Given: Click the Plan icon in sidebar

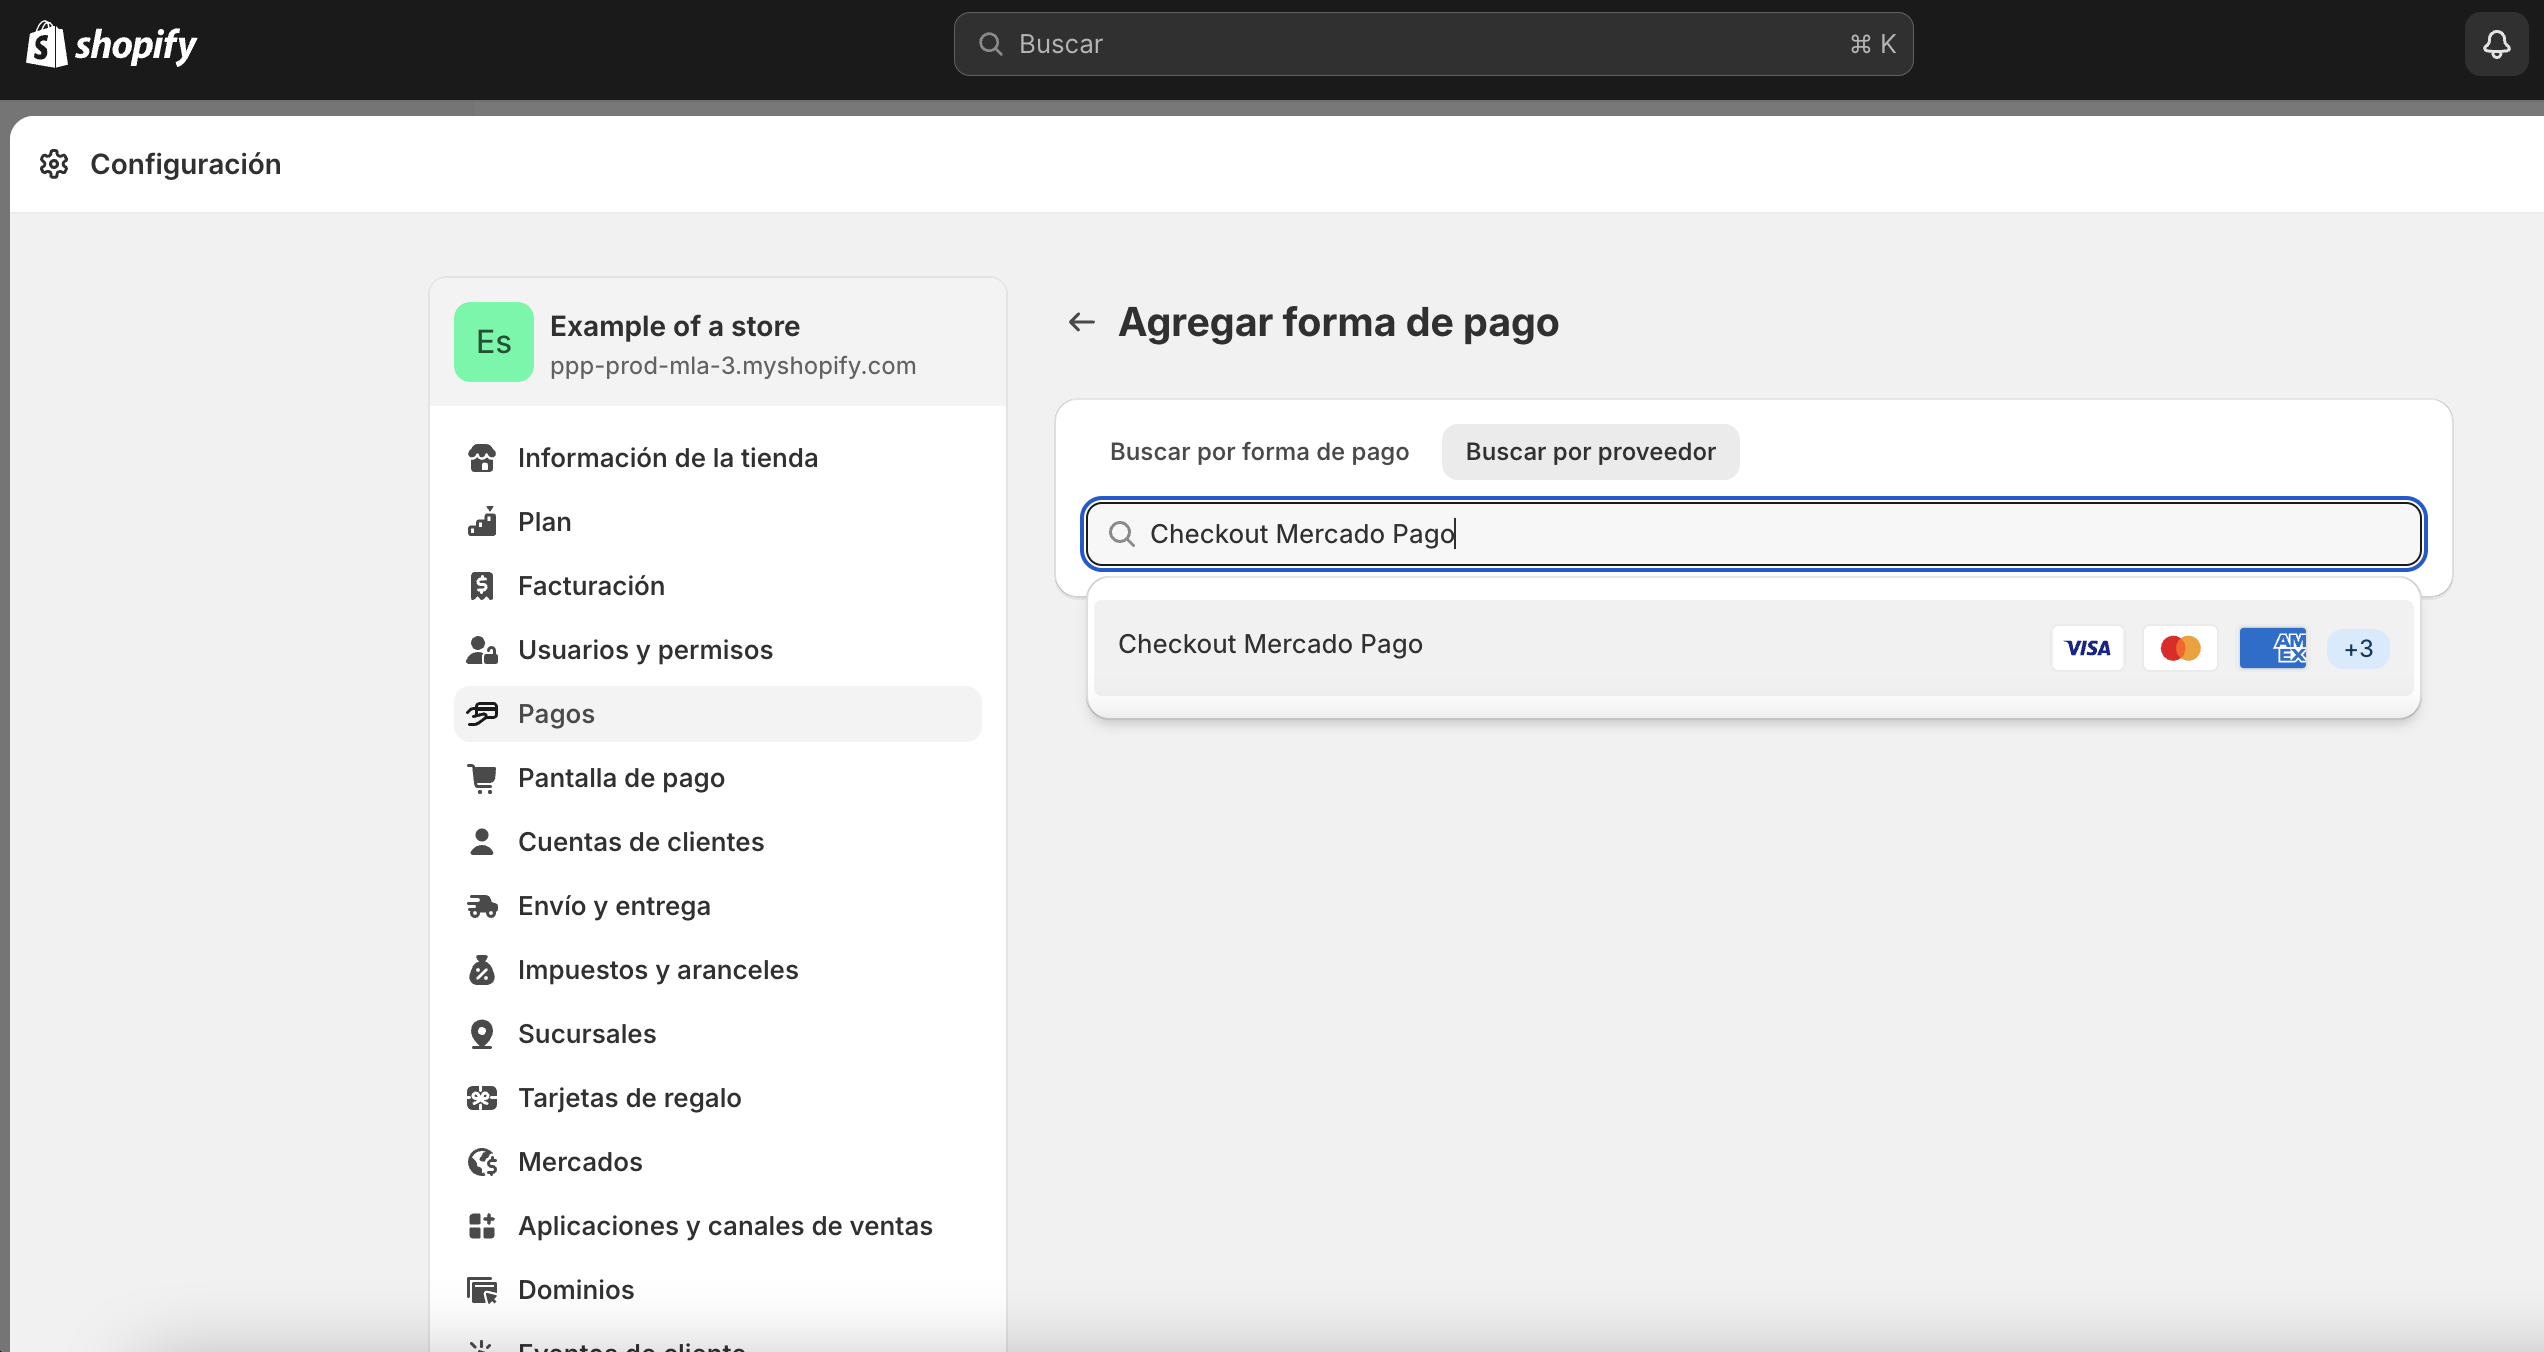Looking at the screenshot, I should coord(482,522).
